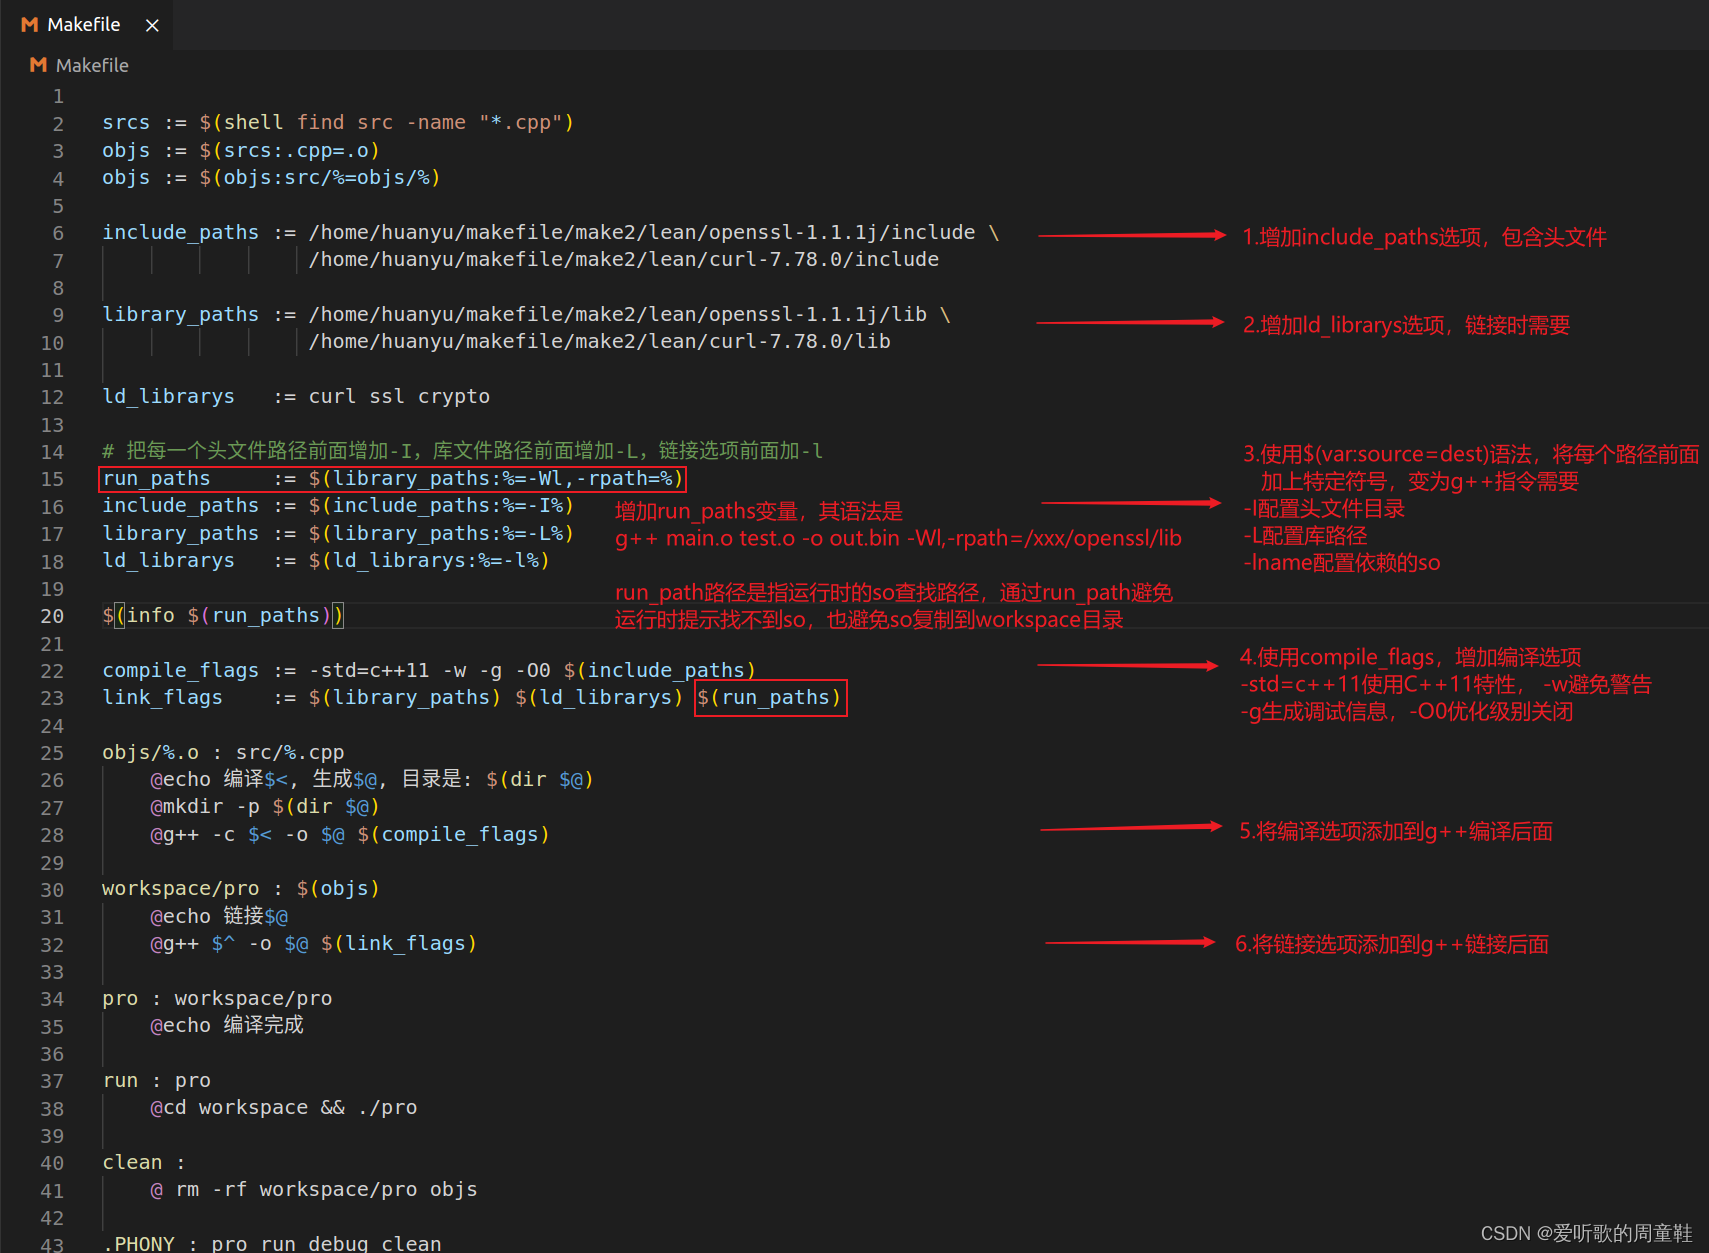Click '@mkdir -p $(dir $@)' line
1709x1253 pixels.
tap(265, 806)
